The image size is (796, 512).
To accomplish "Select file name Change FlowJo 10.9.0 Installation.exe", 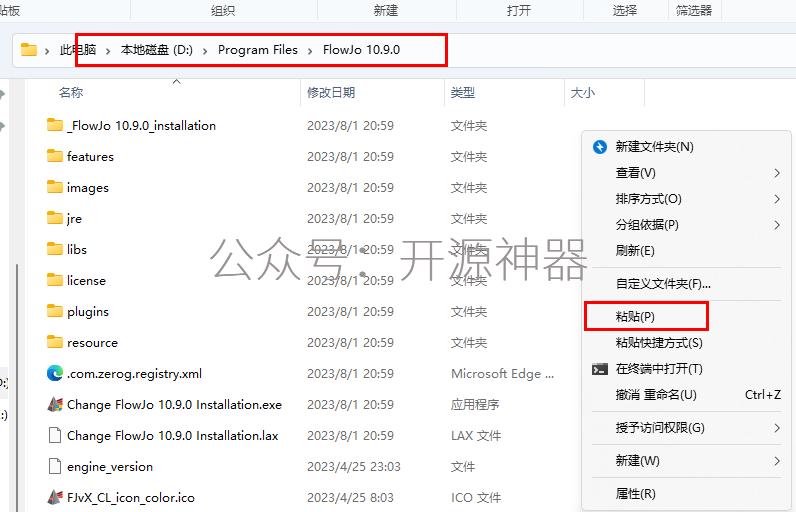I will pyautogui.click(x=174, y=405).
